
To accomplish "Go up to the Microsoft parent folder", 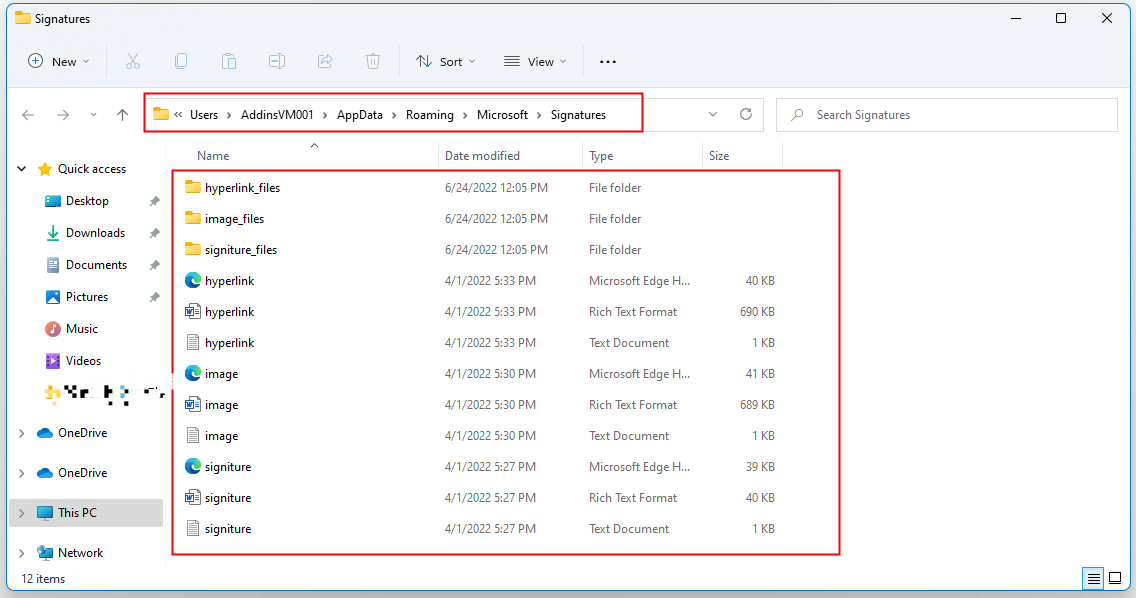I will pos(122,114).
